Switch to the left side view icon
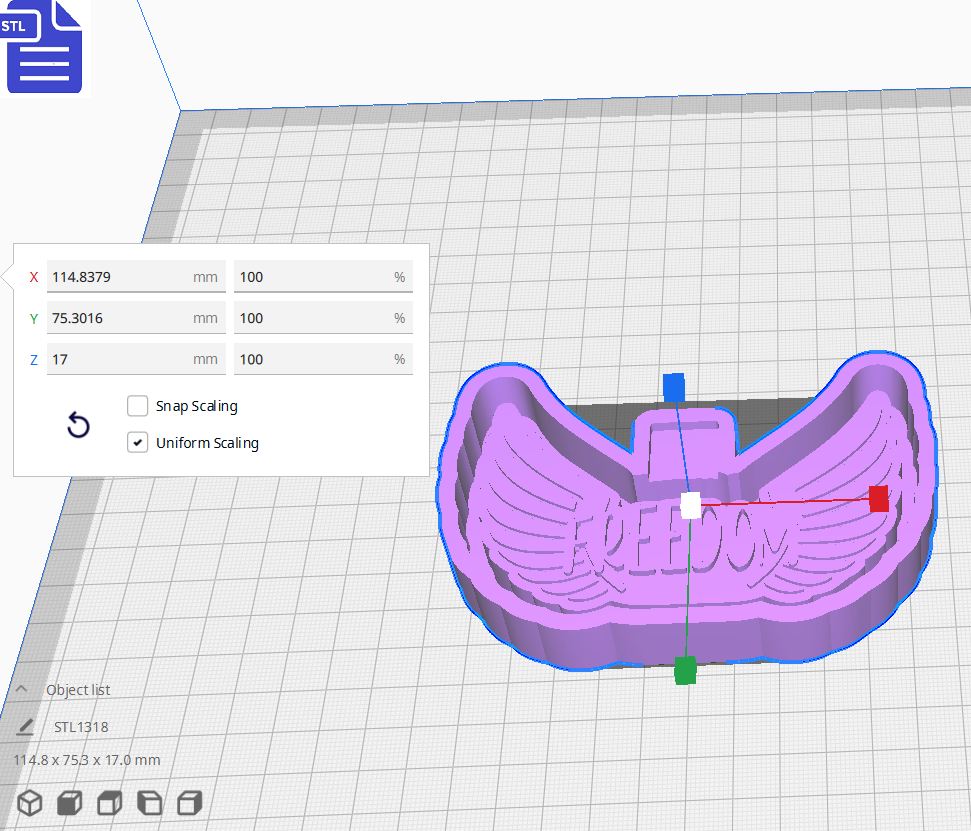The height and width of the screenshot is (831, 971). click(x=148, y=802)
